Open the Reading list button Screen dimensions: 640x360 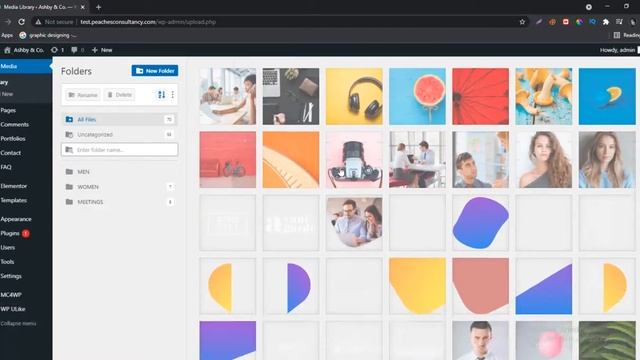627,36
